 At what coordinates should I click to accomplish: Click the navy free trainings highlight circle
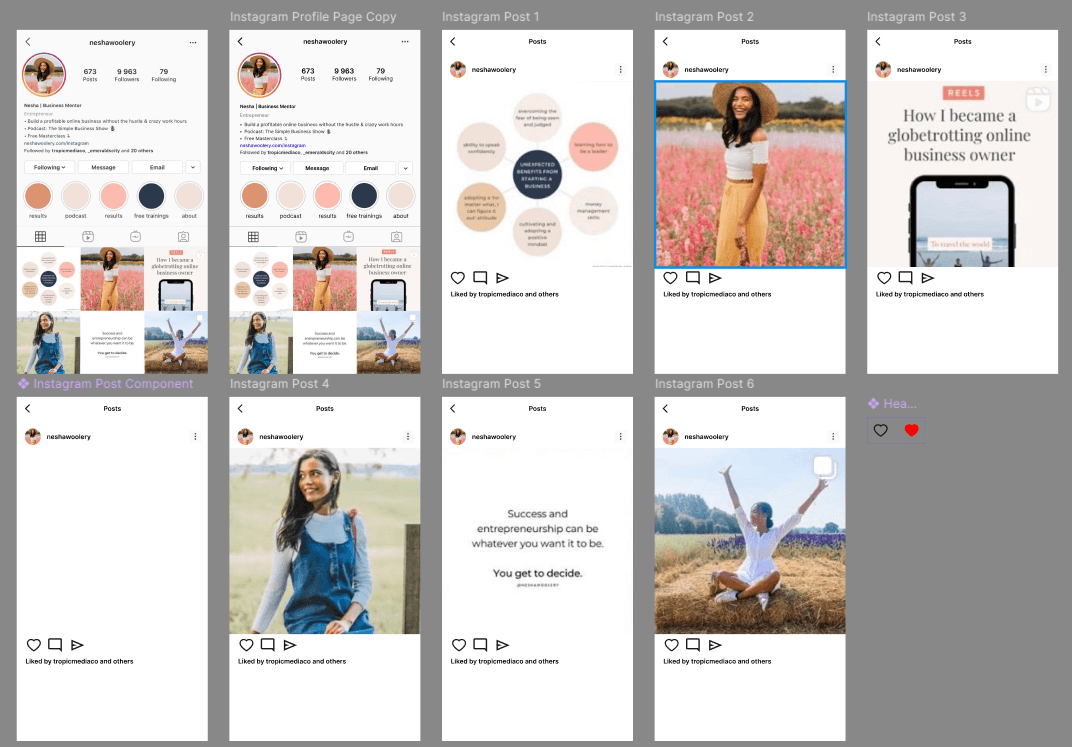click(x=152, y=196)
